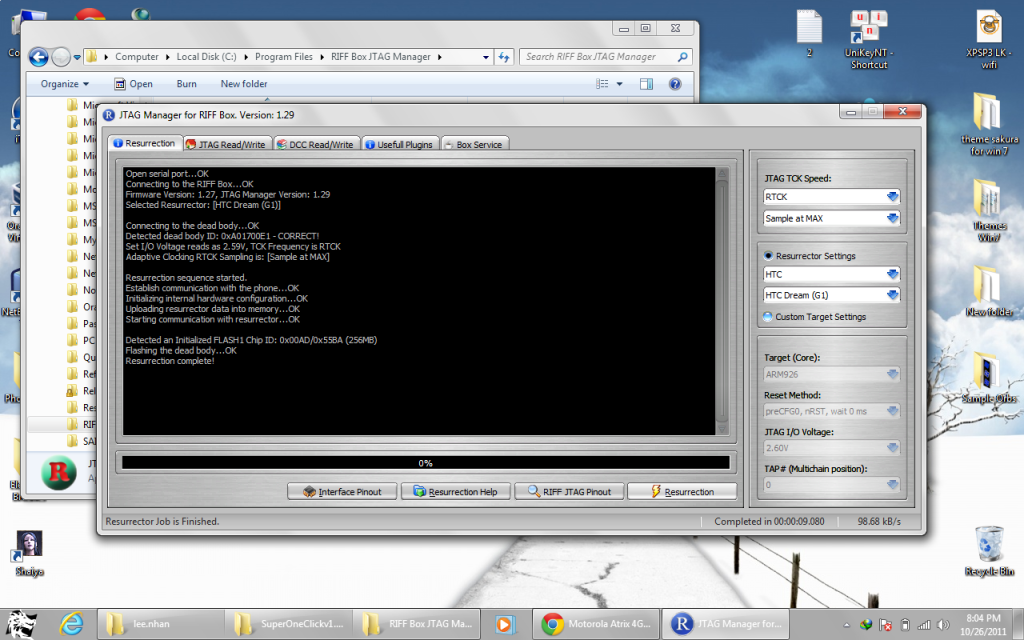The height and width of the screenshot is (640, 1024).
Task: Create a New folder in Explorer
Action: [x=244, y=84]
